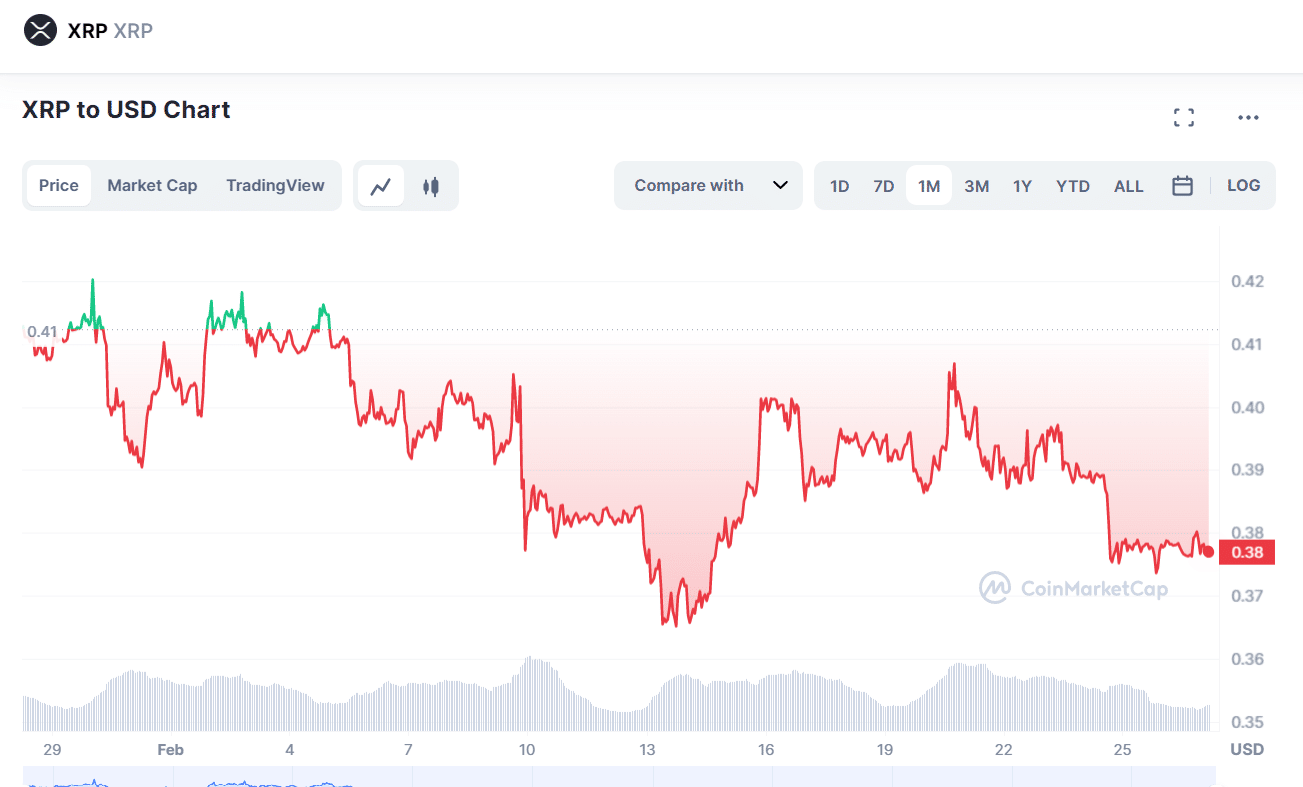Image resolution: width=1303 pixels, height=787 pixels.
Task: Select the ALL time range
Action: (1129, 186)
